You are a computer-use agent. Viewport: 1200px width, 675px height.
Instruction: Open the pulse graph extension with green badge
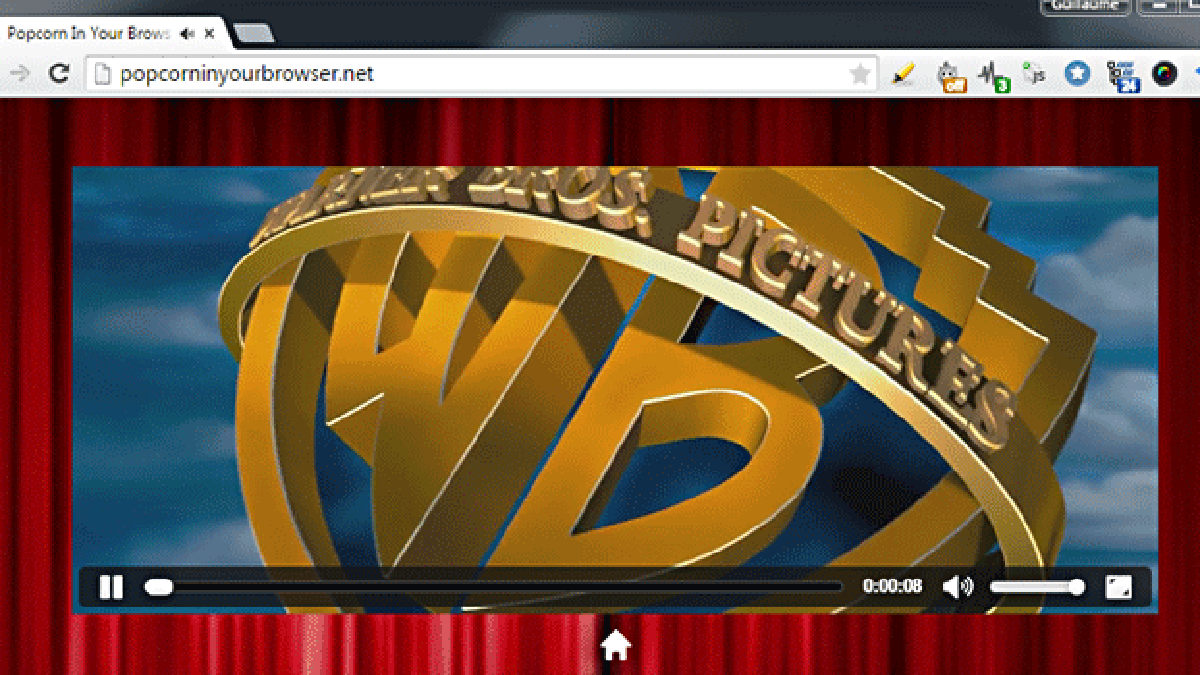click(993, 75)
